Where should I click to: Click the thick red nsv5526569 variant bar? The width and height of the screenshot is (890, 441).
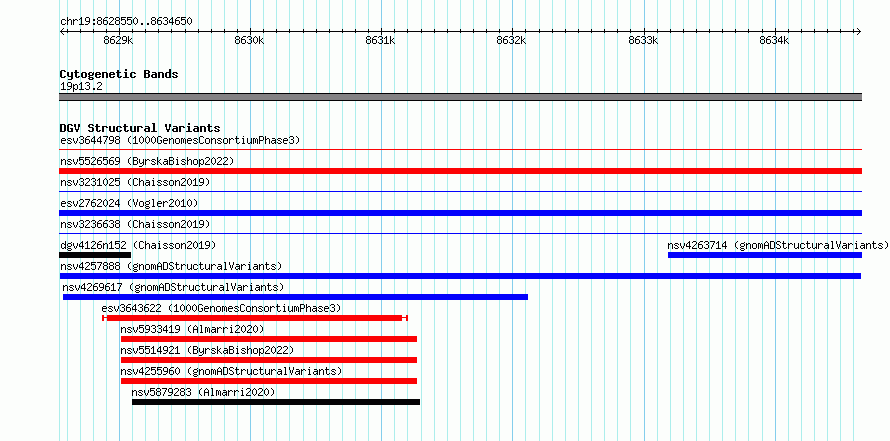pos(460,171)
